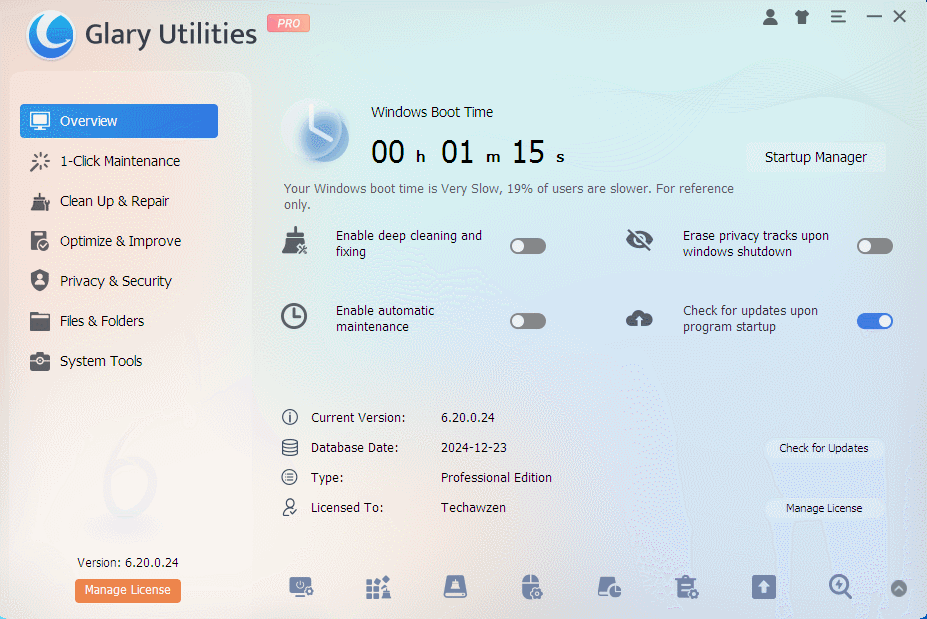Click the boot time very slow message
Viewport: 927px width, 619px height.
tap(508, 197)
